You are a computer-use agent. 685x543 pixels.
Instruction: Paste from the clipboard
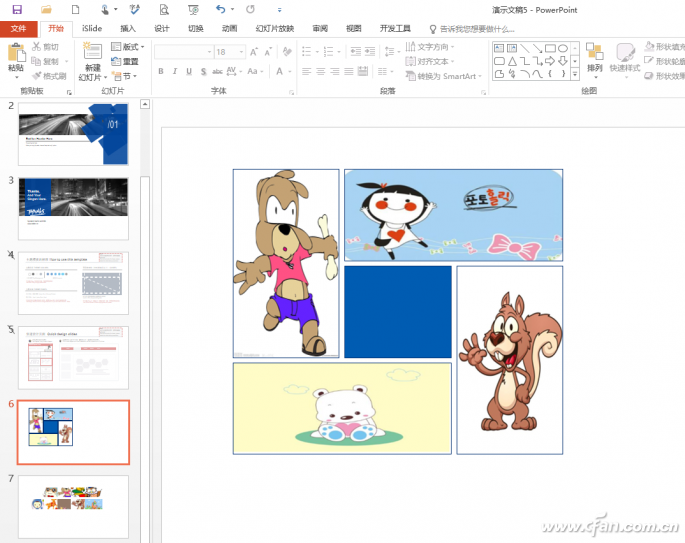(16, 59)
